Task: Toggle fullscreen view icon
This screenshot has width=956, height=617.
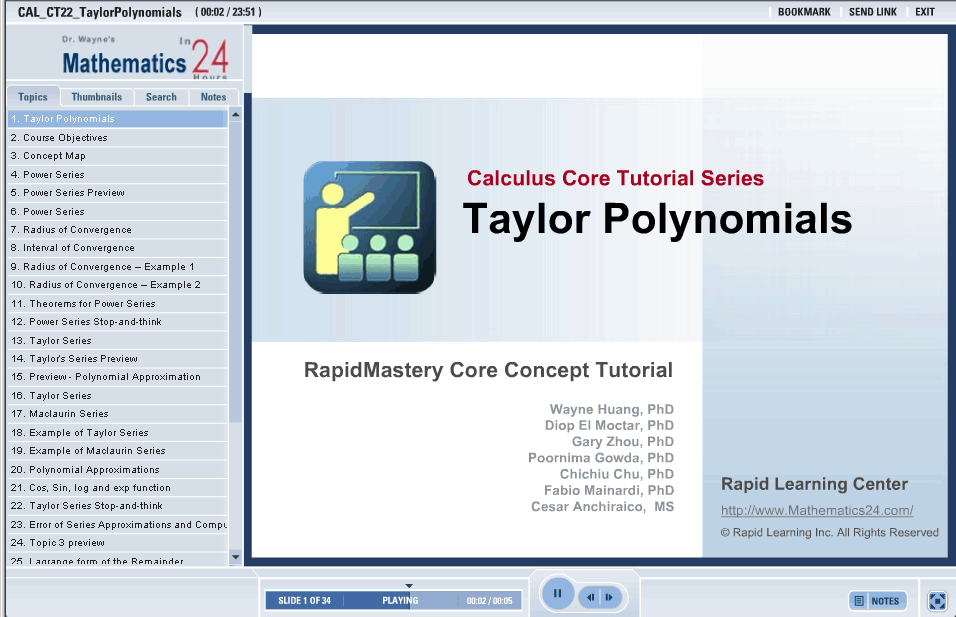Action: pos(937,601)
